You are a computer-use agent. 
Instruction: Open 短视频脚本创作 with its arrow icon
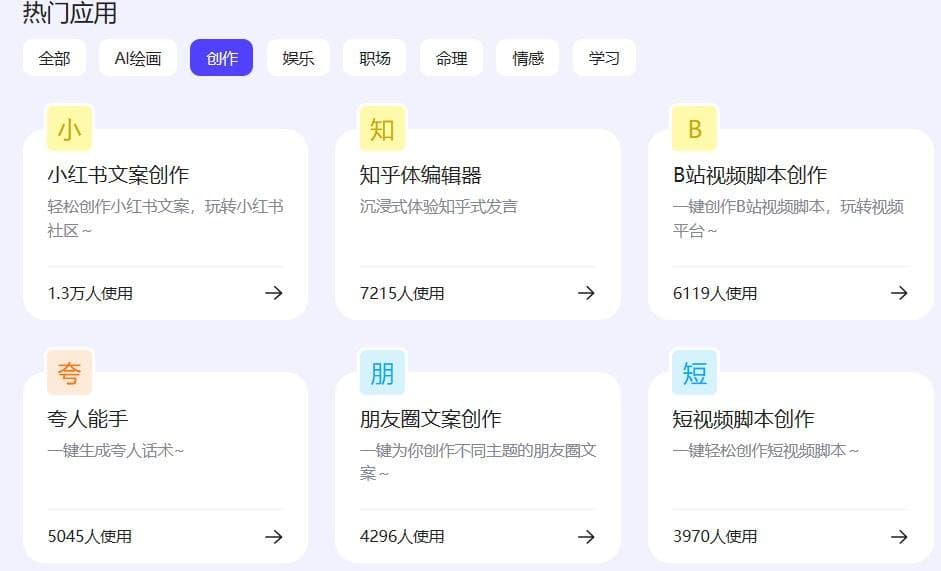[899, 537]
